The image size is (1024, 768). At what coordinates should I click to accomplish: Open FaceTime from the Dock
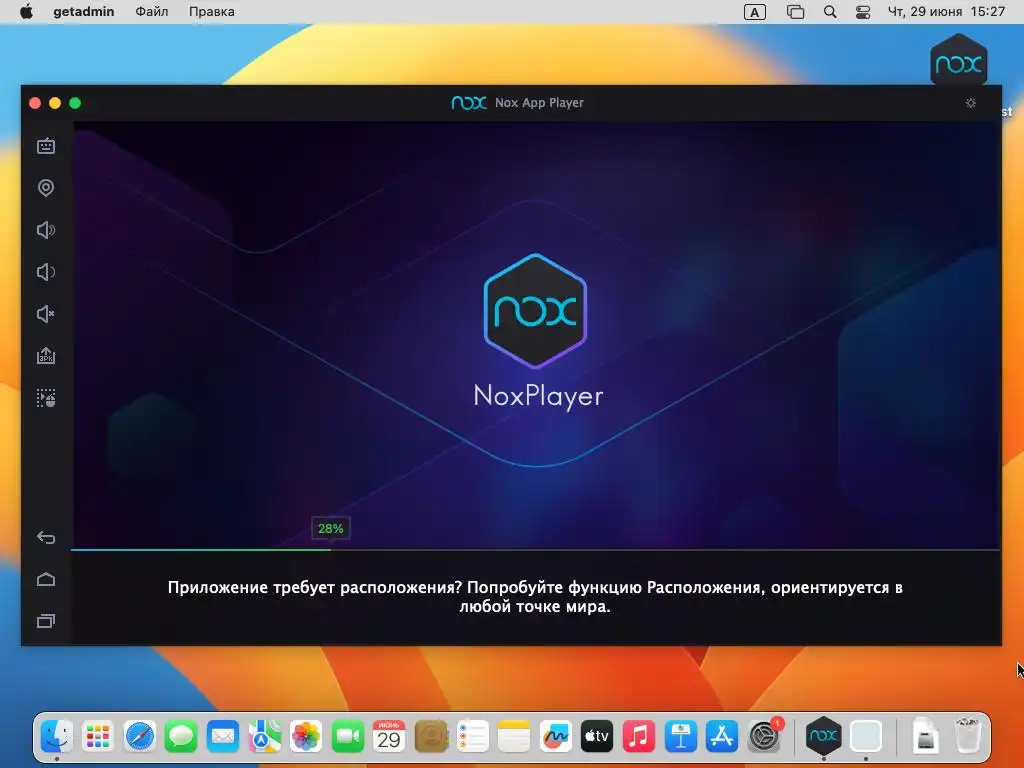tap(347, 737)
